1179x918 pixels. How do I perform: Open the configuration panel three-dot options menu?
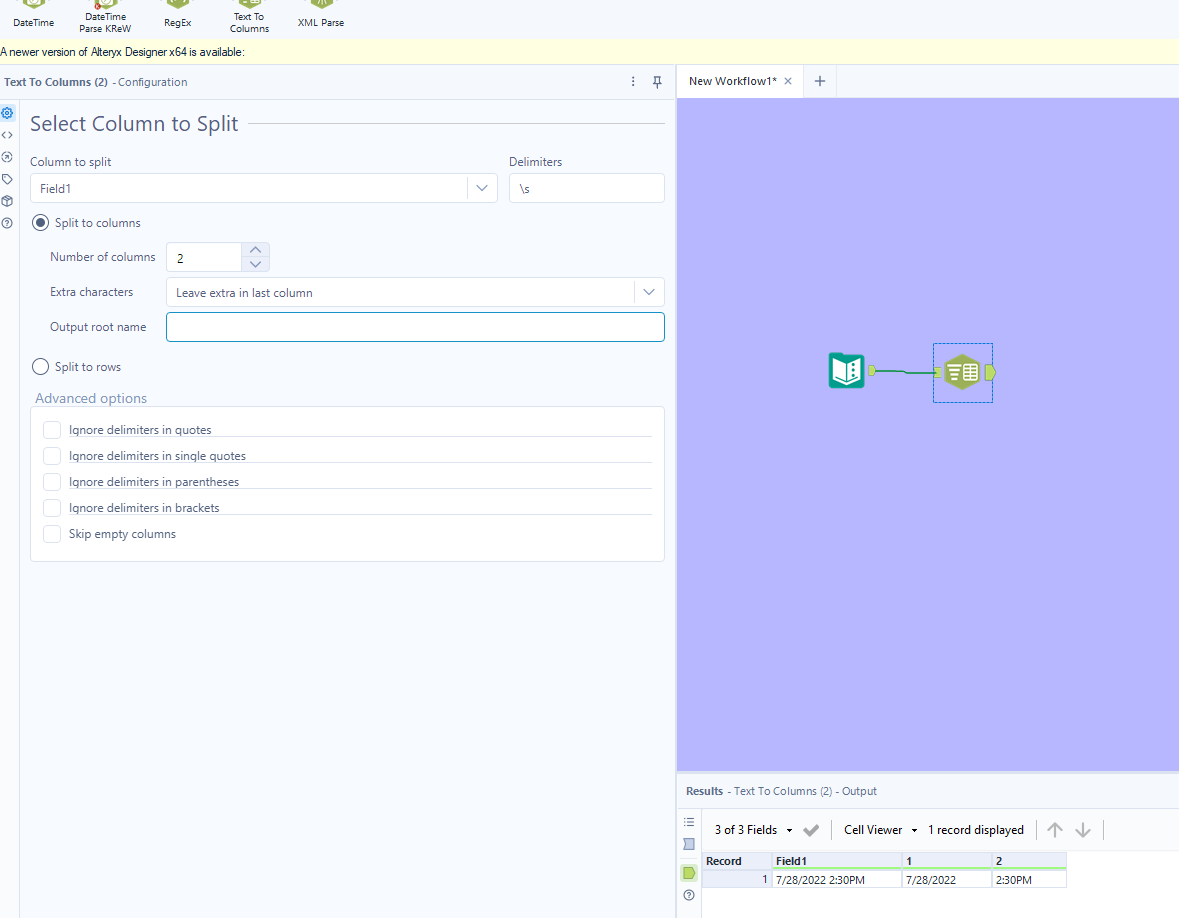point(633,82)
